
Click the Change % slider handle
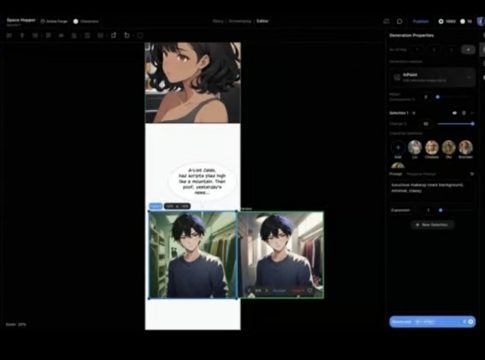point(472,124)
